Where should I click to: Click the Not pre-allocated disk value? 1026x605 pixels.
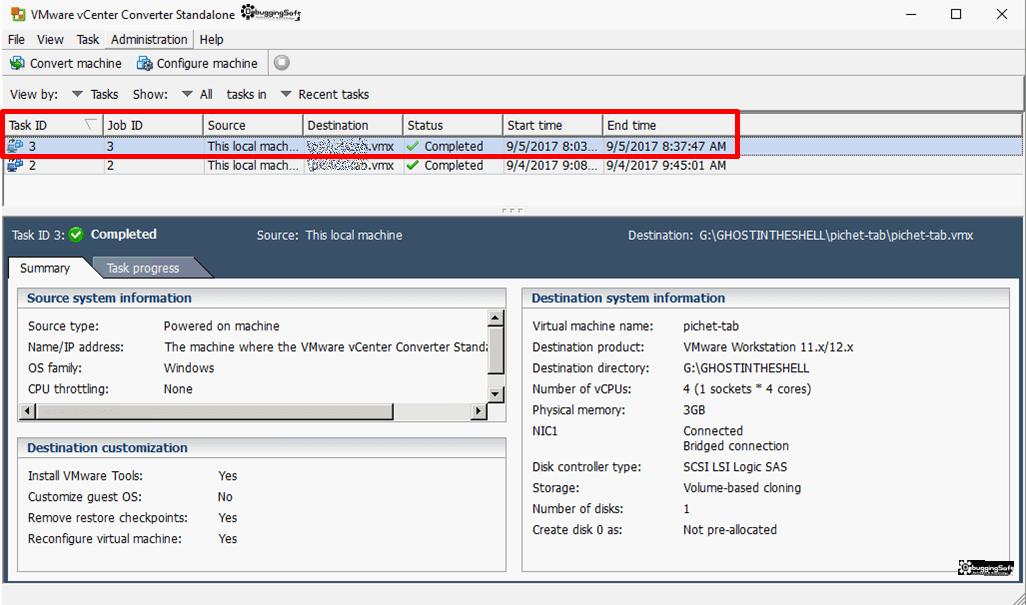tap(730, 529)
